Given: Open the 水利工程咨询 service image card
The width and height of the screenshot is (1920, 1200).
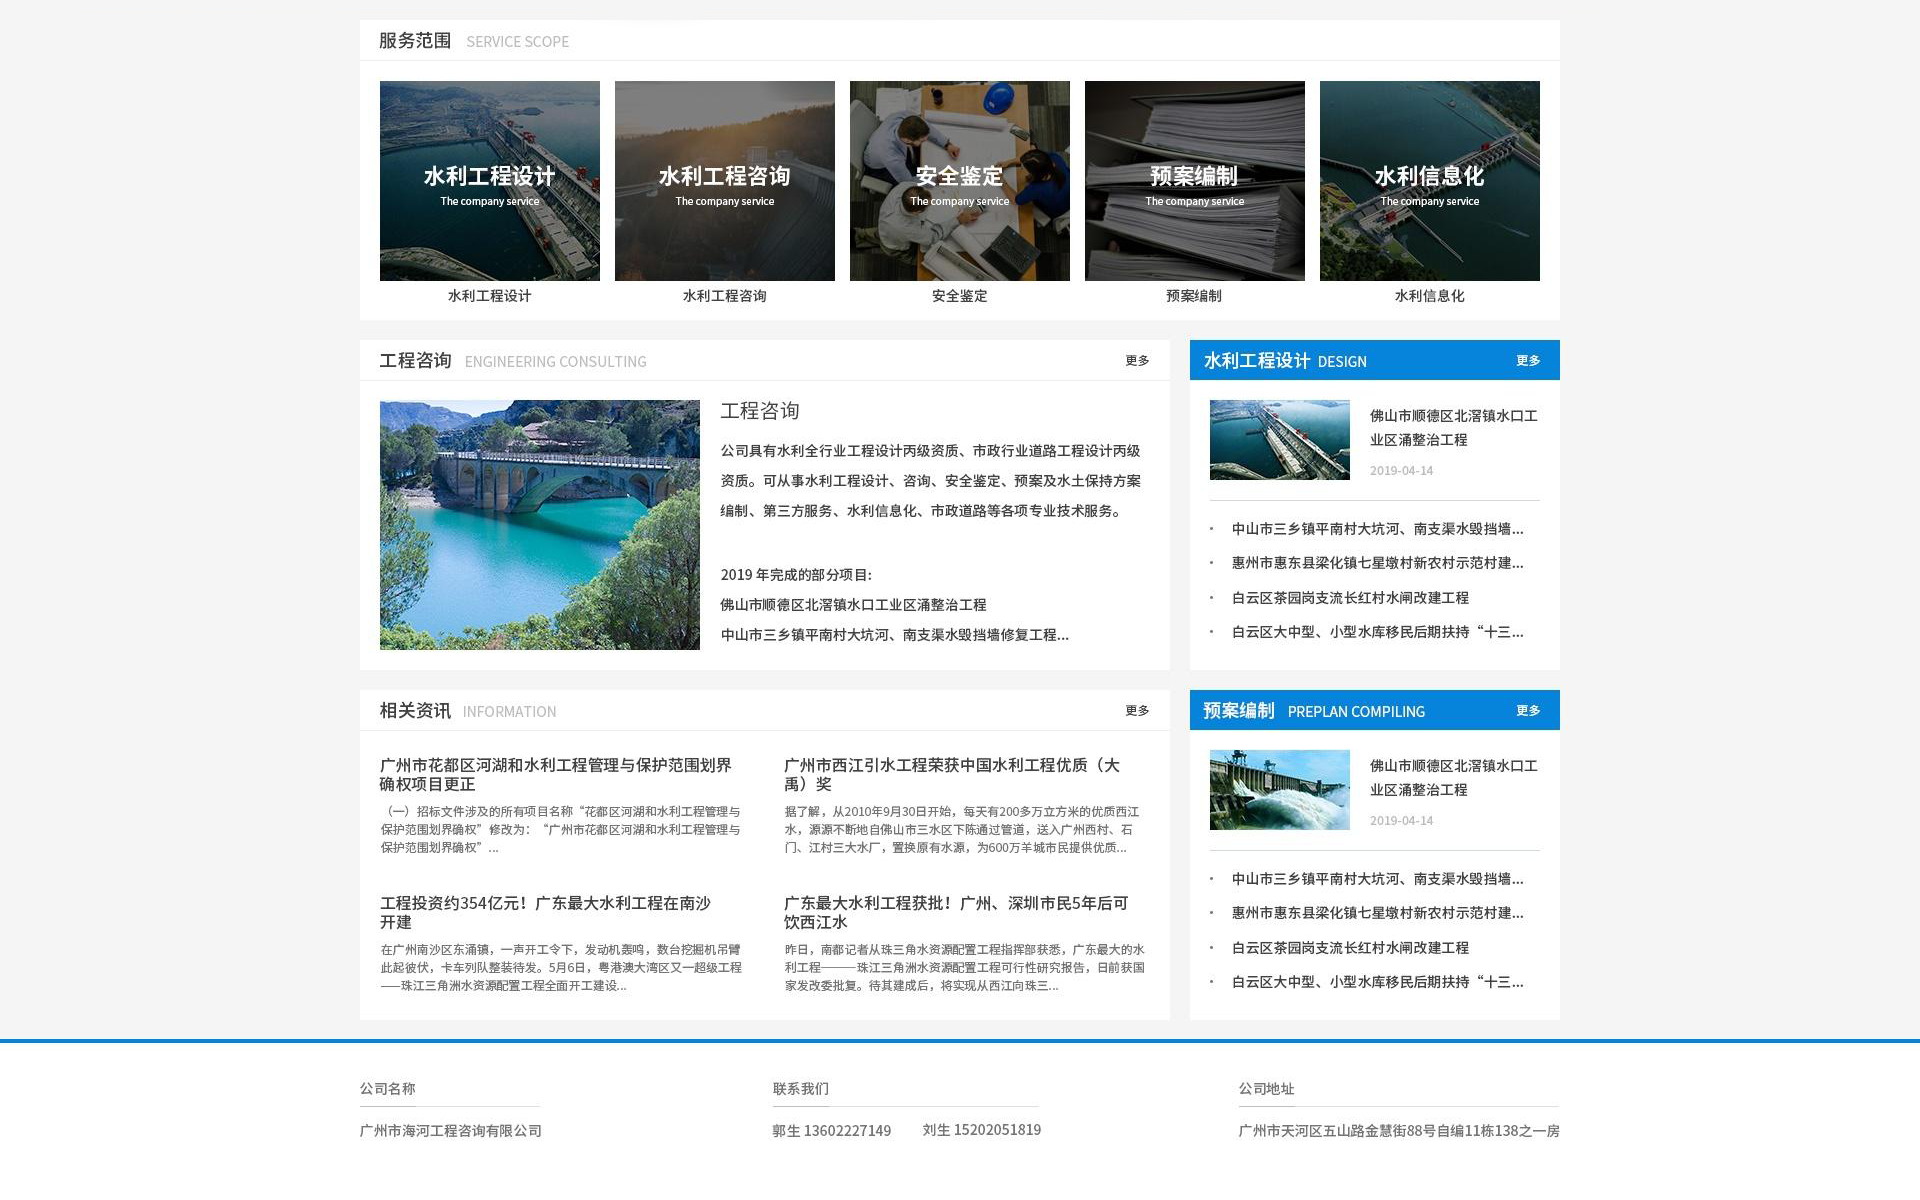Looking at the screenshot, I should tap(724, 180).
